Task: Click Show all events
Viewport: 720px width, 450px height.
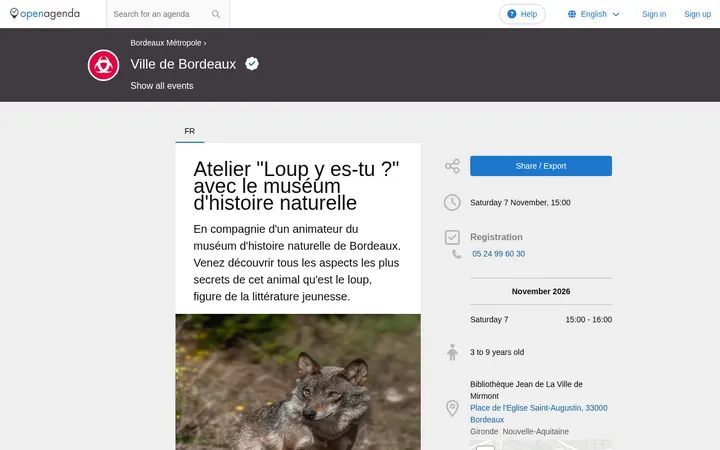Action: [162, 86]
